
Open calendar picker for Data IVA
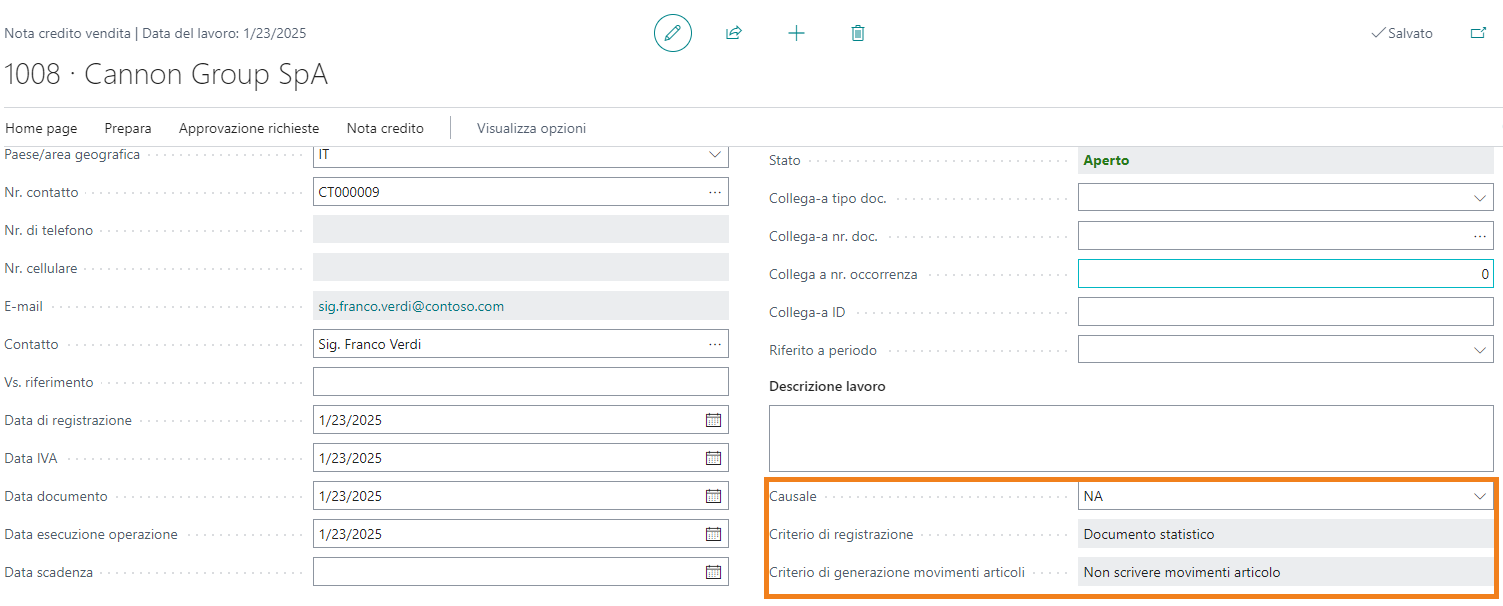pyautogui.click(x=713, y=458)
